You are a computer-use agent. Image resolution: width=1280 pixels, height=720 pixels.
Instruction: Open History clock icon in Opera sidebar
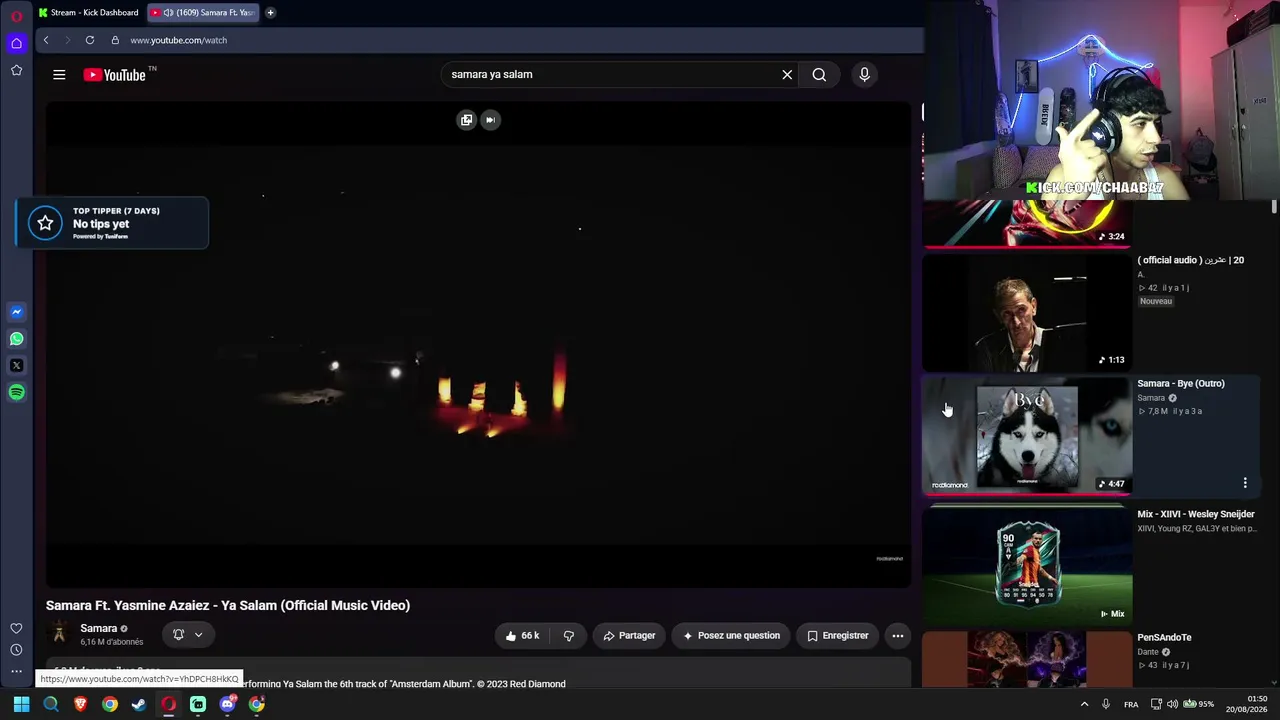[16, 650]
